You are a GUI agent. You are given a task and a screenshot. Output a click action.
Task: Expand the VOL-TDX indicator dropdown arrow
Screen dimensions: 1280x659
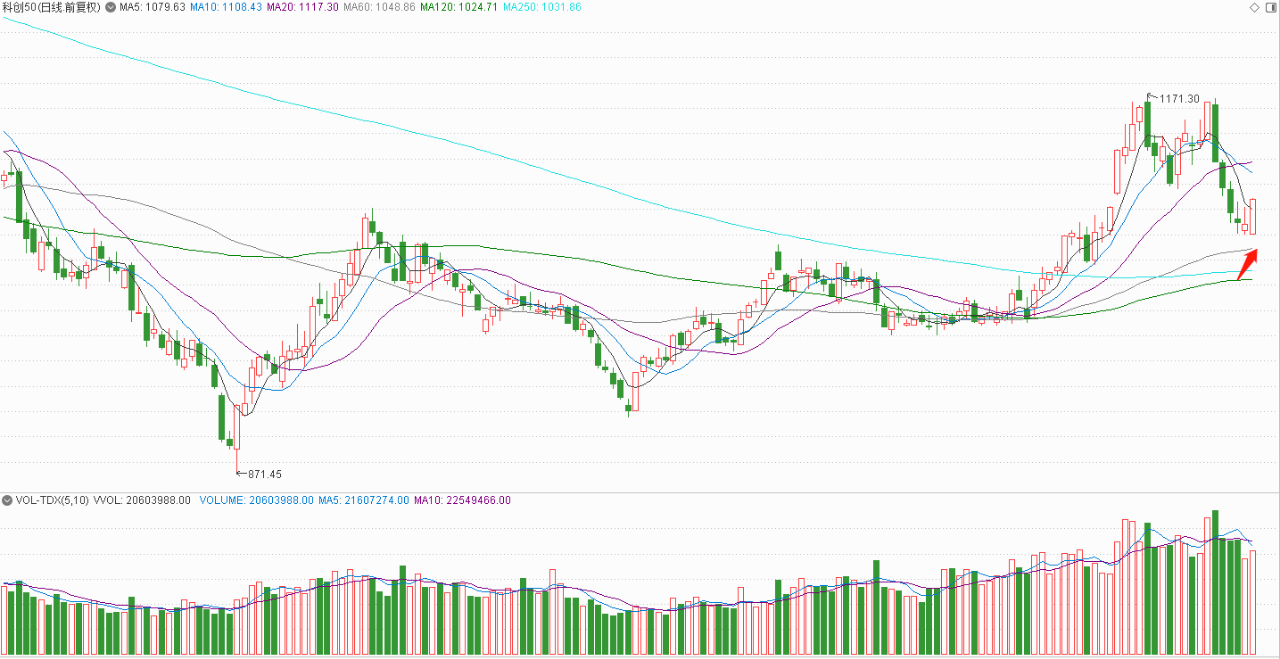point(7,500)
